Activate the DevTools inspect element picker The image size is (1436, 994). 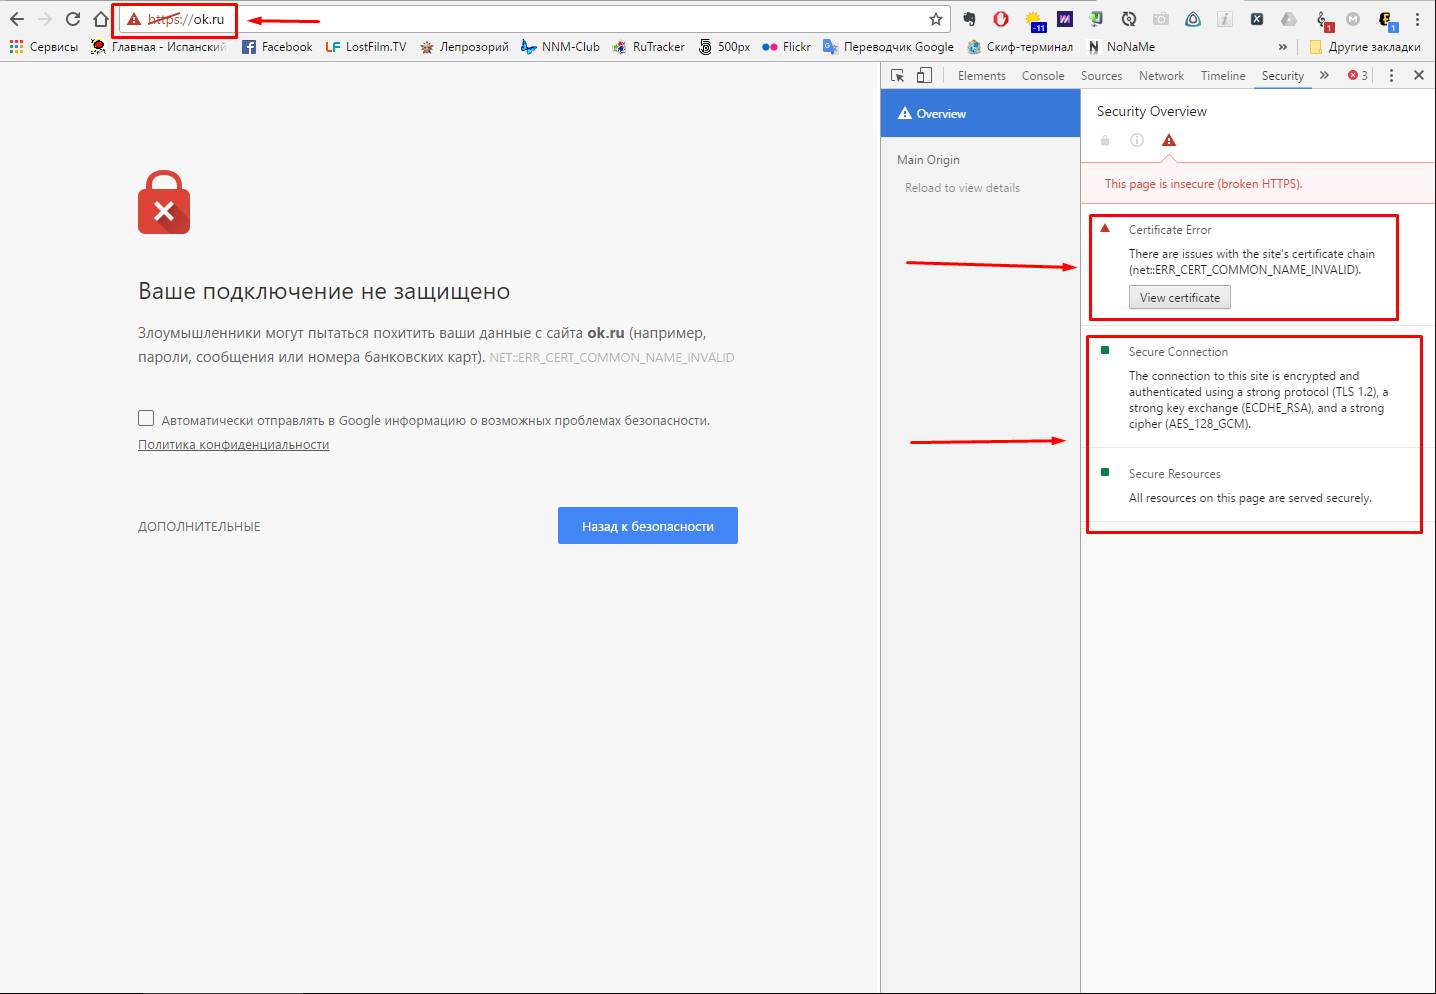point(898,75)
